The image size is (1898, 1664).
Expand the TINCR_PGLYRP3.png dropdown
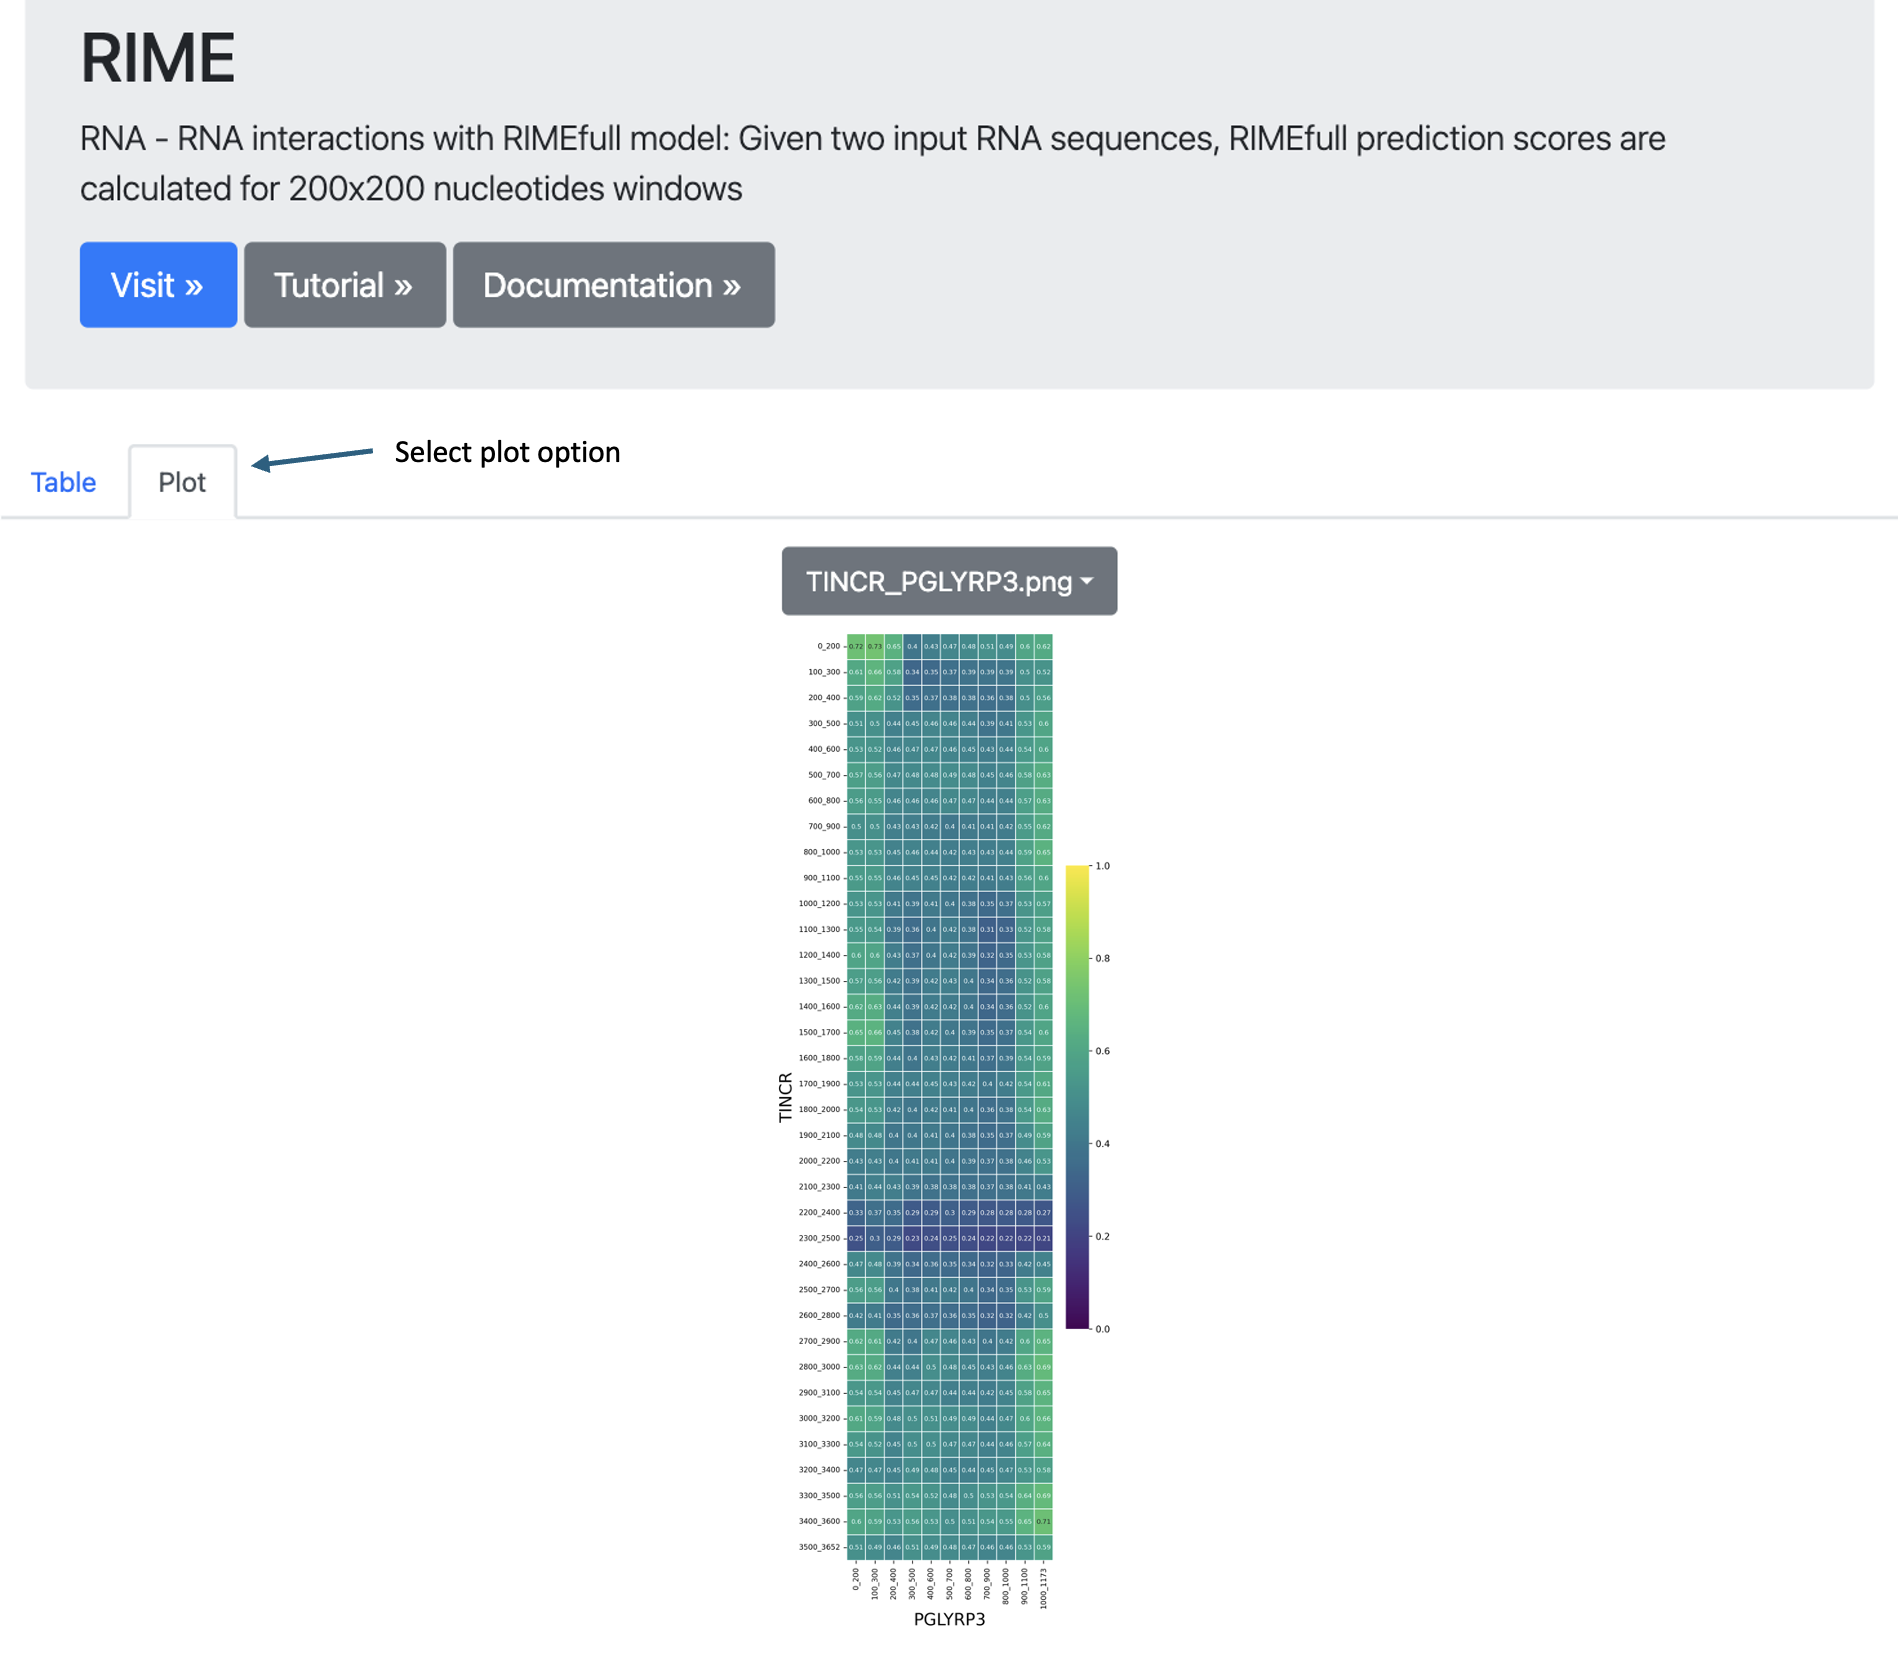948,581
